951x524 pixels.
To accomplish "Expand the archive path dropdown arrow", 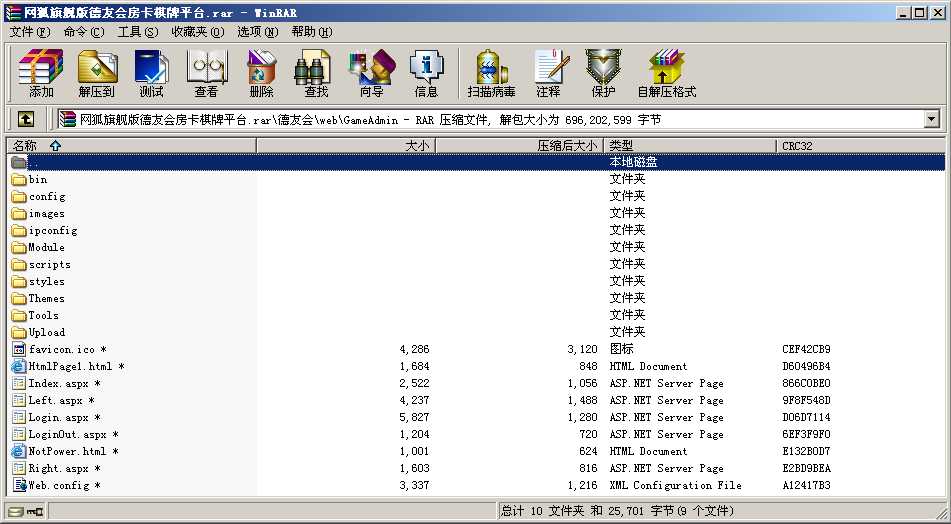I will tap(932, 119).
